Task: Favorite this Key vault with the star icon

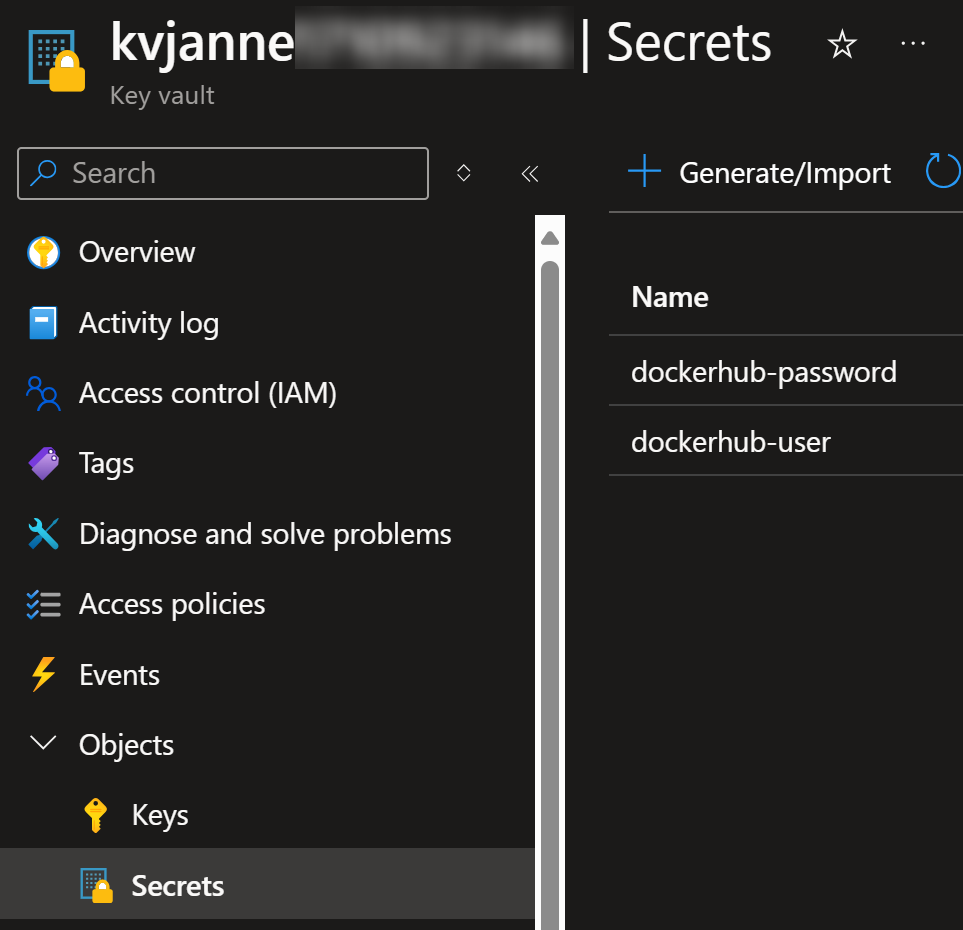Action: [841, 45]
